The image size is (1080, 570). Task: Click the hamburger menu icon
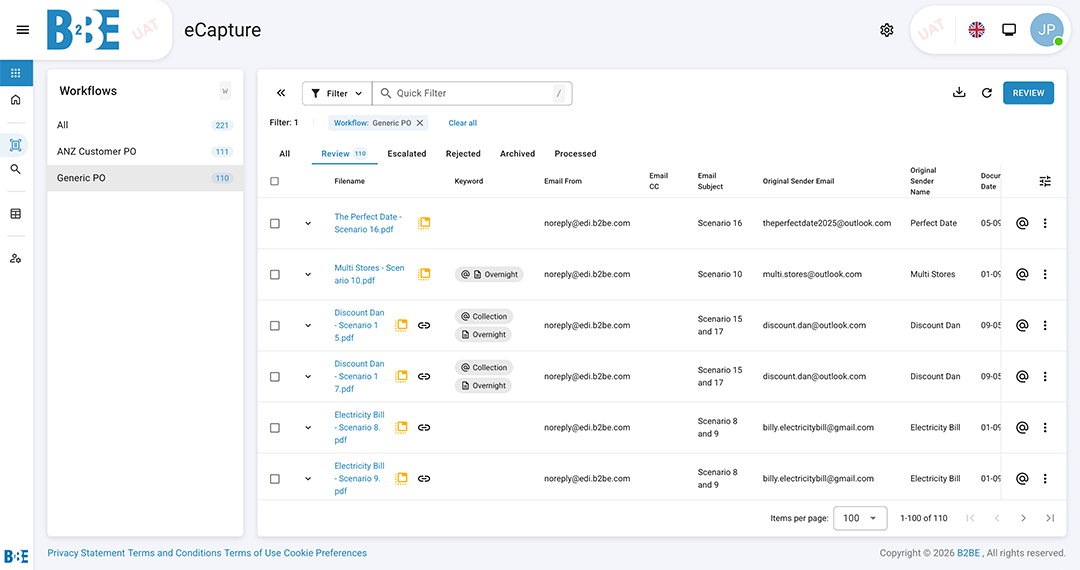coord(23,30)
